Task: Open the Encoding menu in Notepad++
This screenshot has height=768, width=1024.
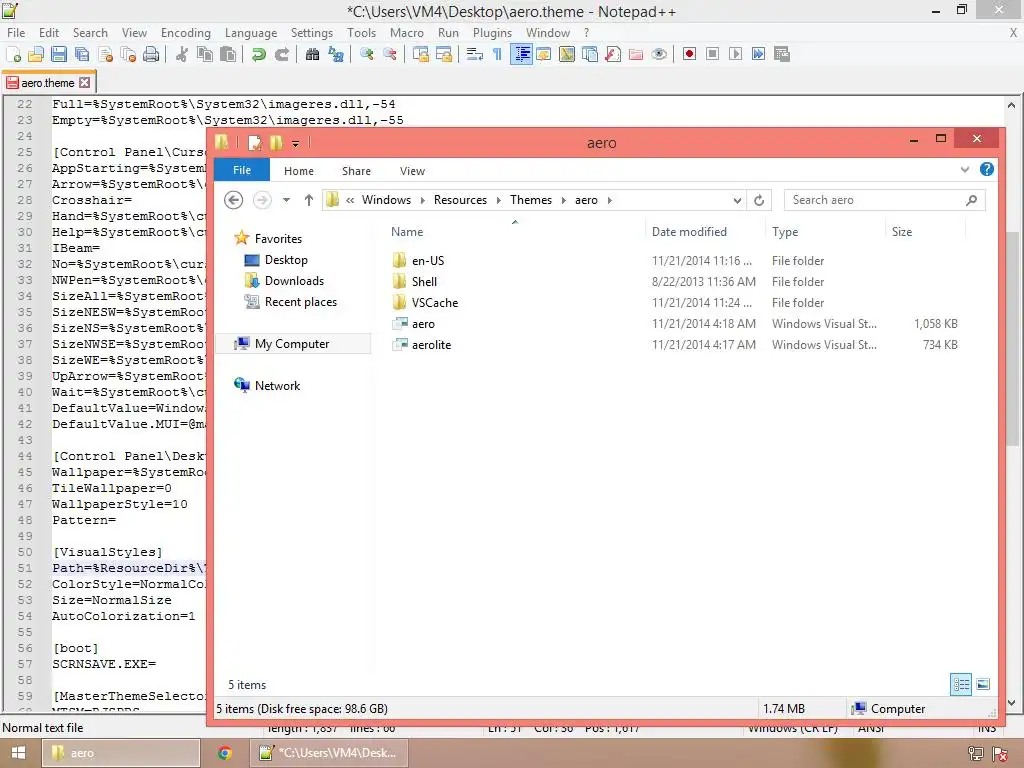Action: click(x=185, y=33)
